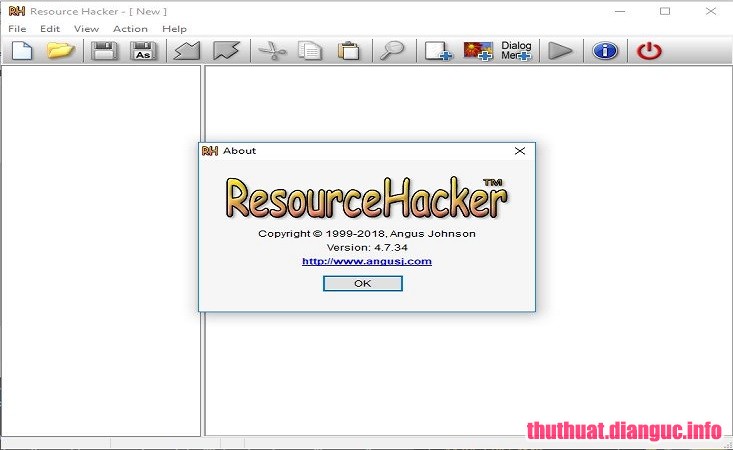Click the Compile script play icon
Screen dimensions: 733x450
560,50
